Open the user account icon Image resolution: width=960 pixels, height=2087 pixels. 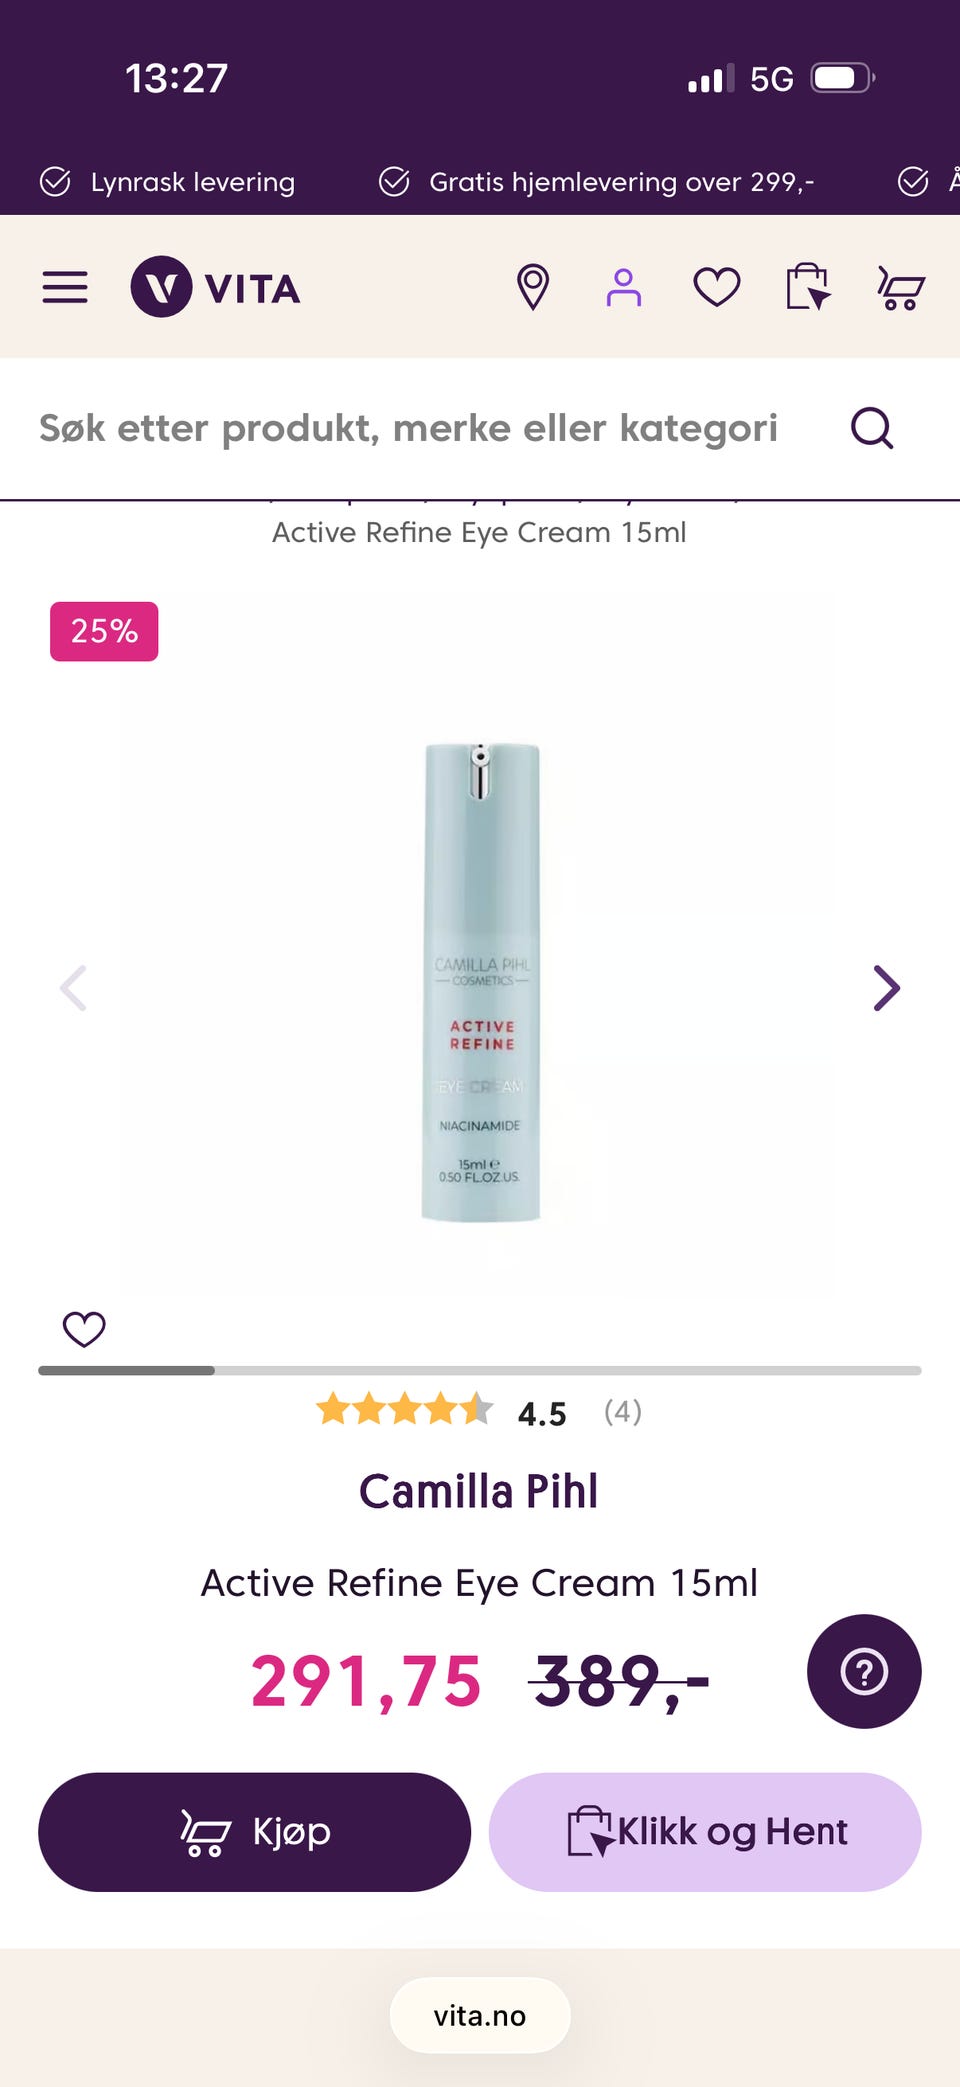click(x=623, y=287)
